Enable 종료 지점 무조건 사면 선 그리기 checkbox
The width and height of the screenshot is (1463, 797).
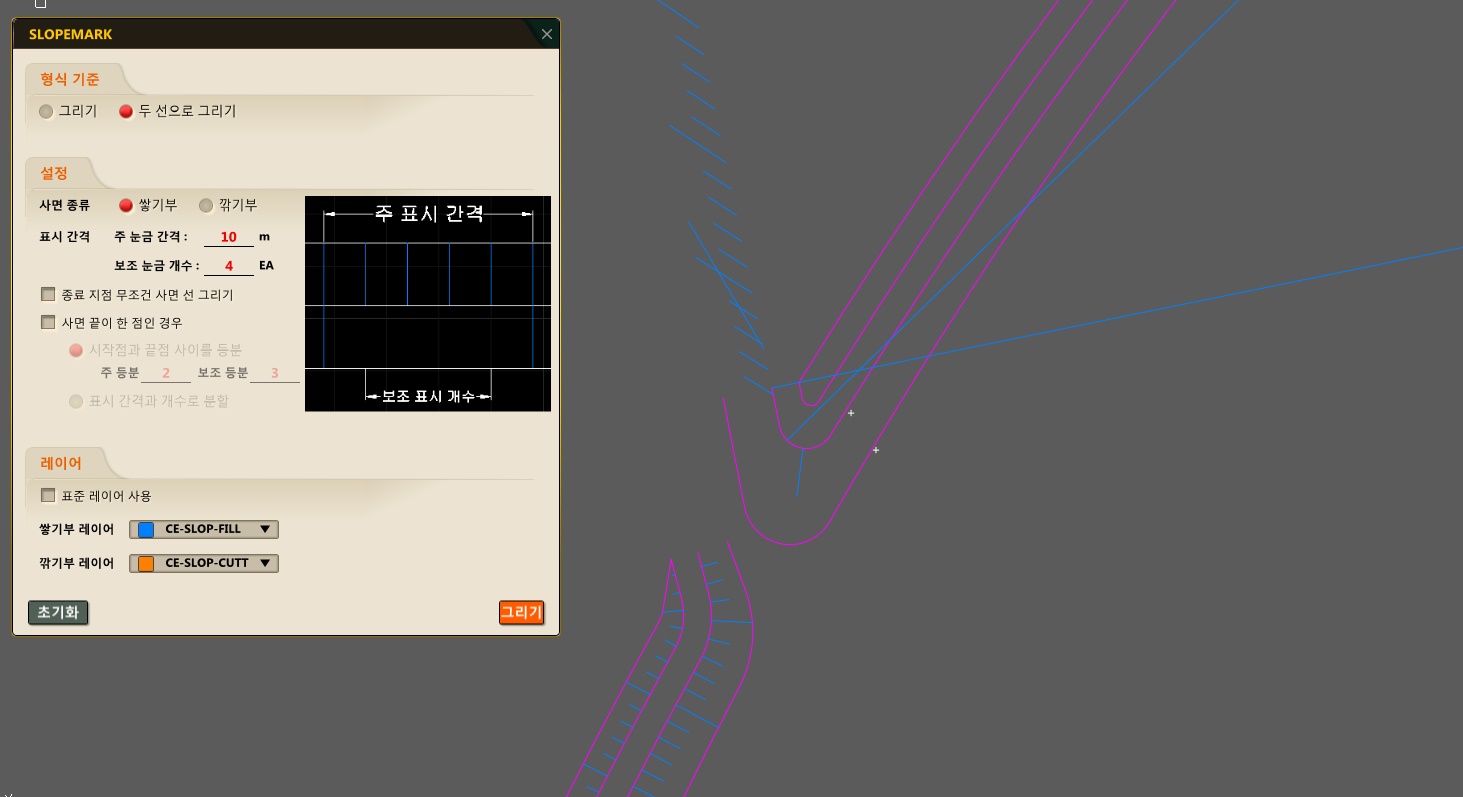(48, 295)
